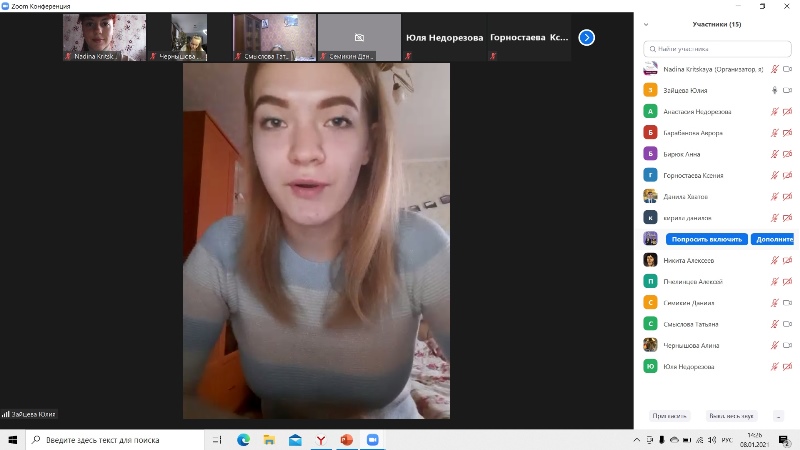Collapse the Участники panel with the chevron
Image resolution: width=800 pixels, height=450 pixels.
(647, 24)
